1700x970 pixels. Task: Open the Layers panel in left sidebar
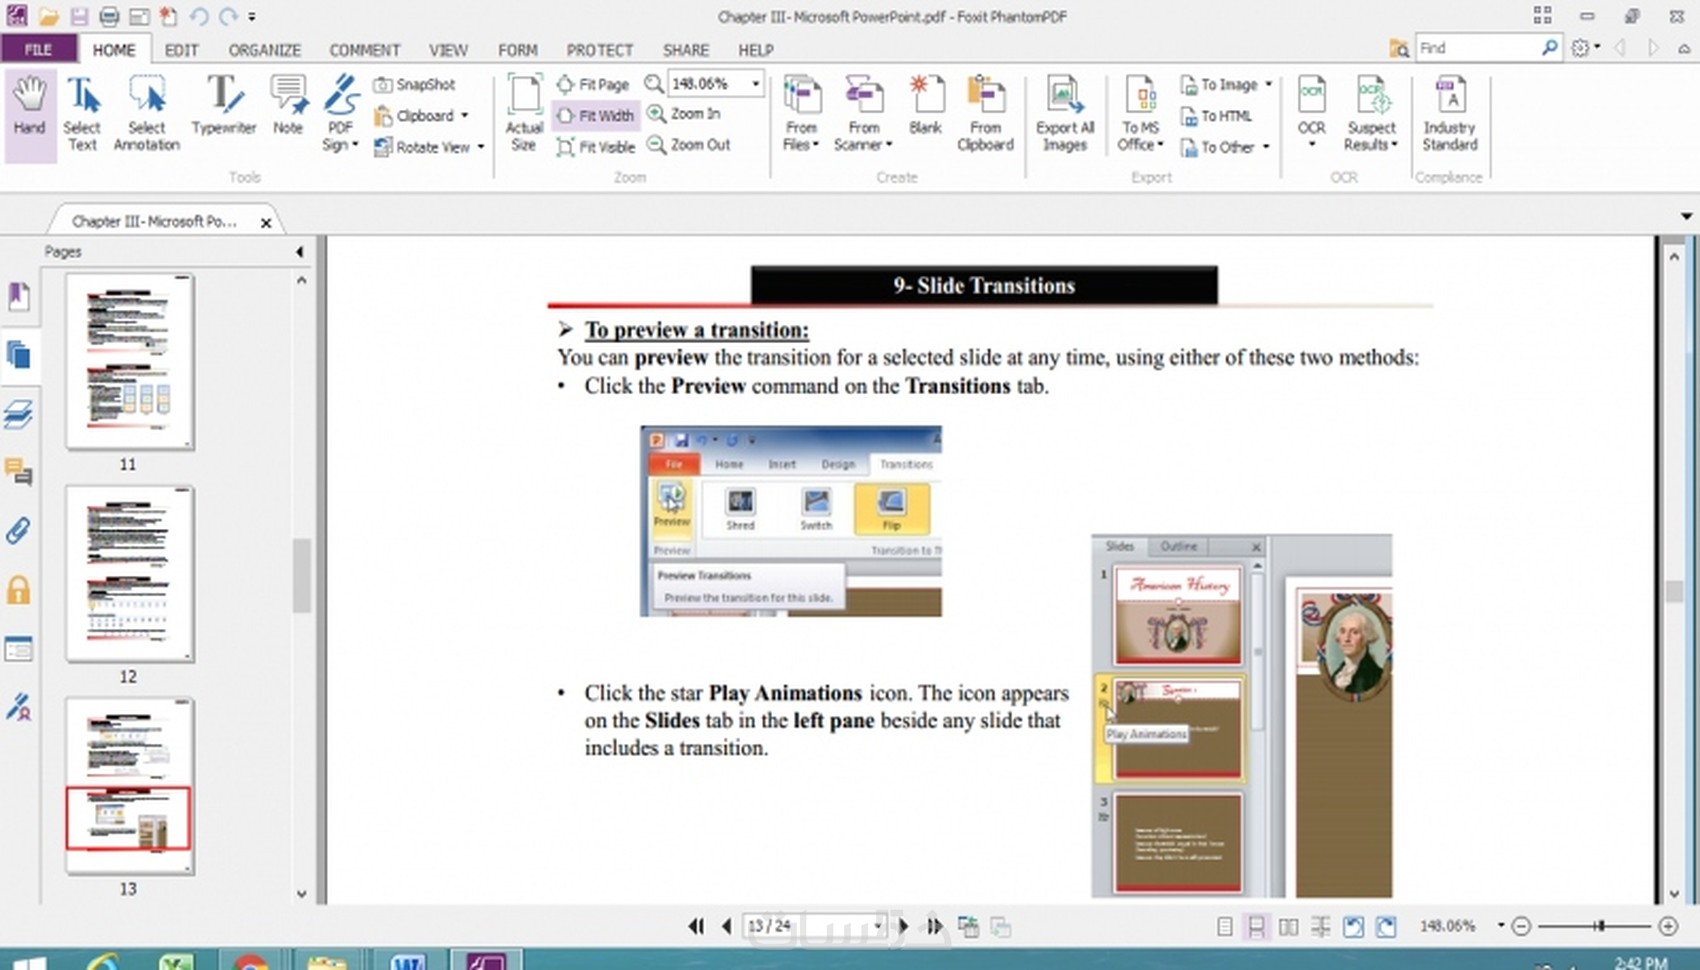[x=19, y=414]
